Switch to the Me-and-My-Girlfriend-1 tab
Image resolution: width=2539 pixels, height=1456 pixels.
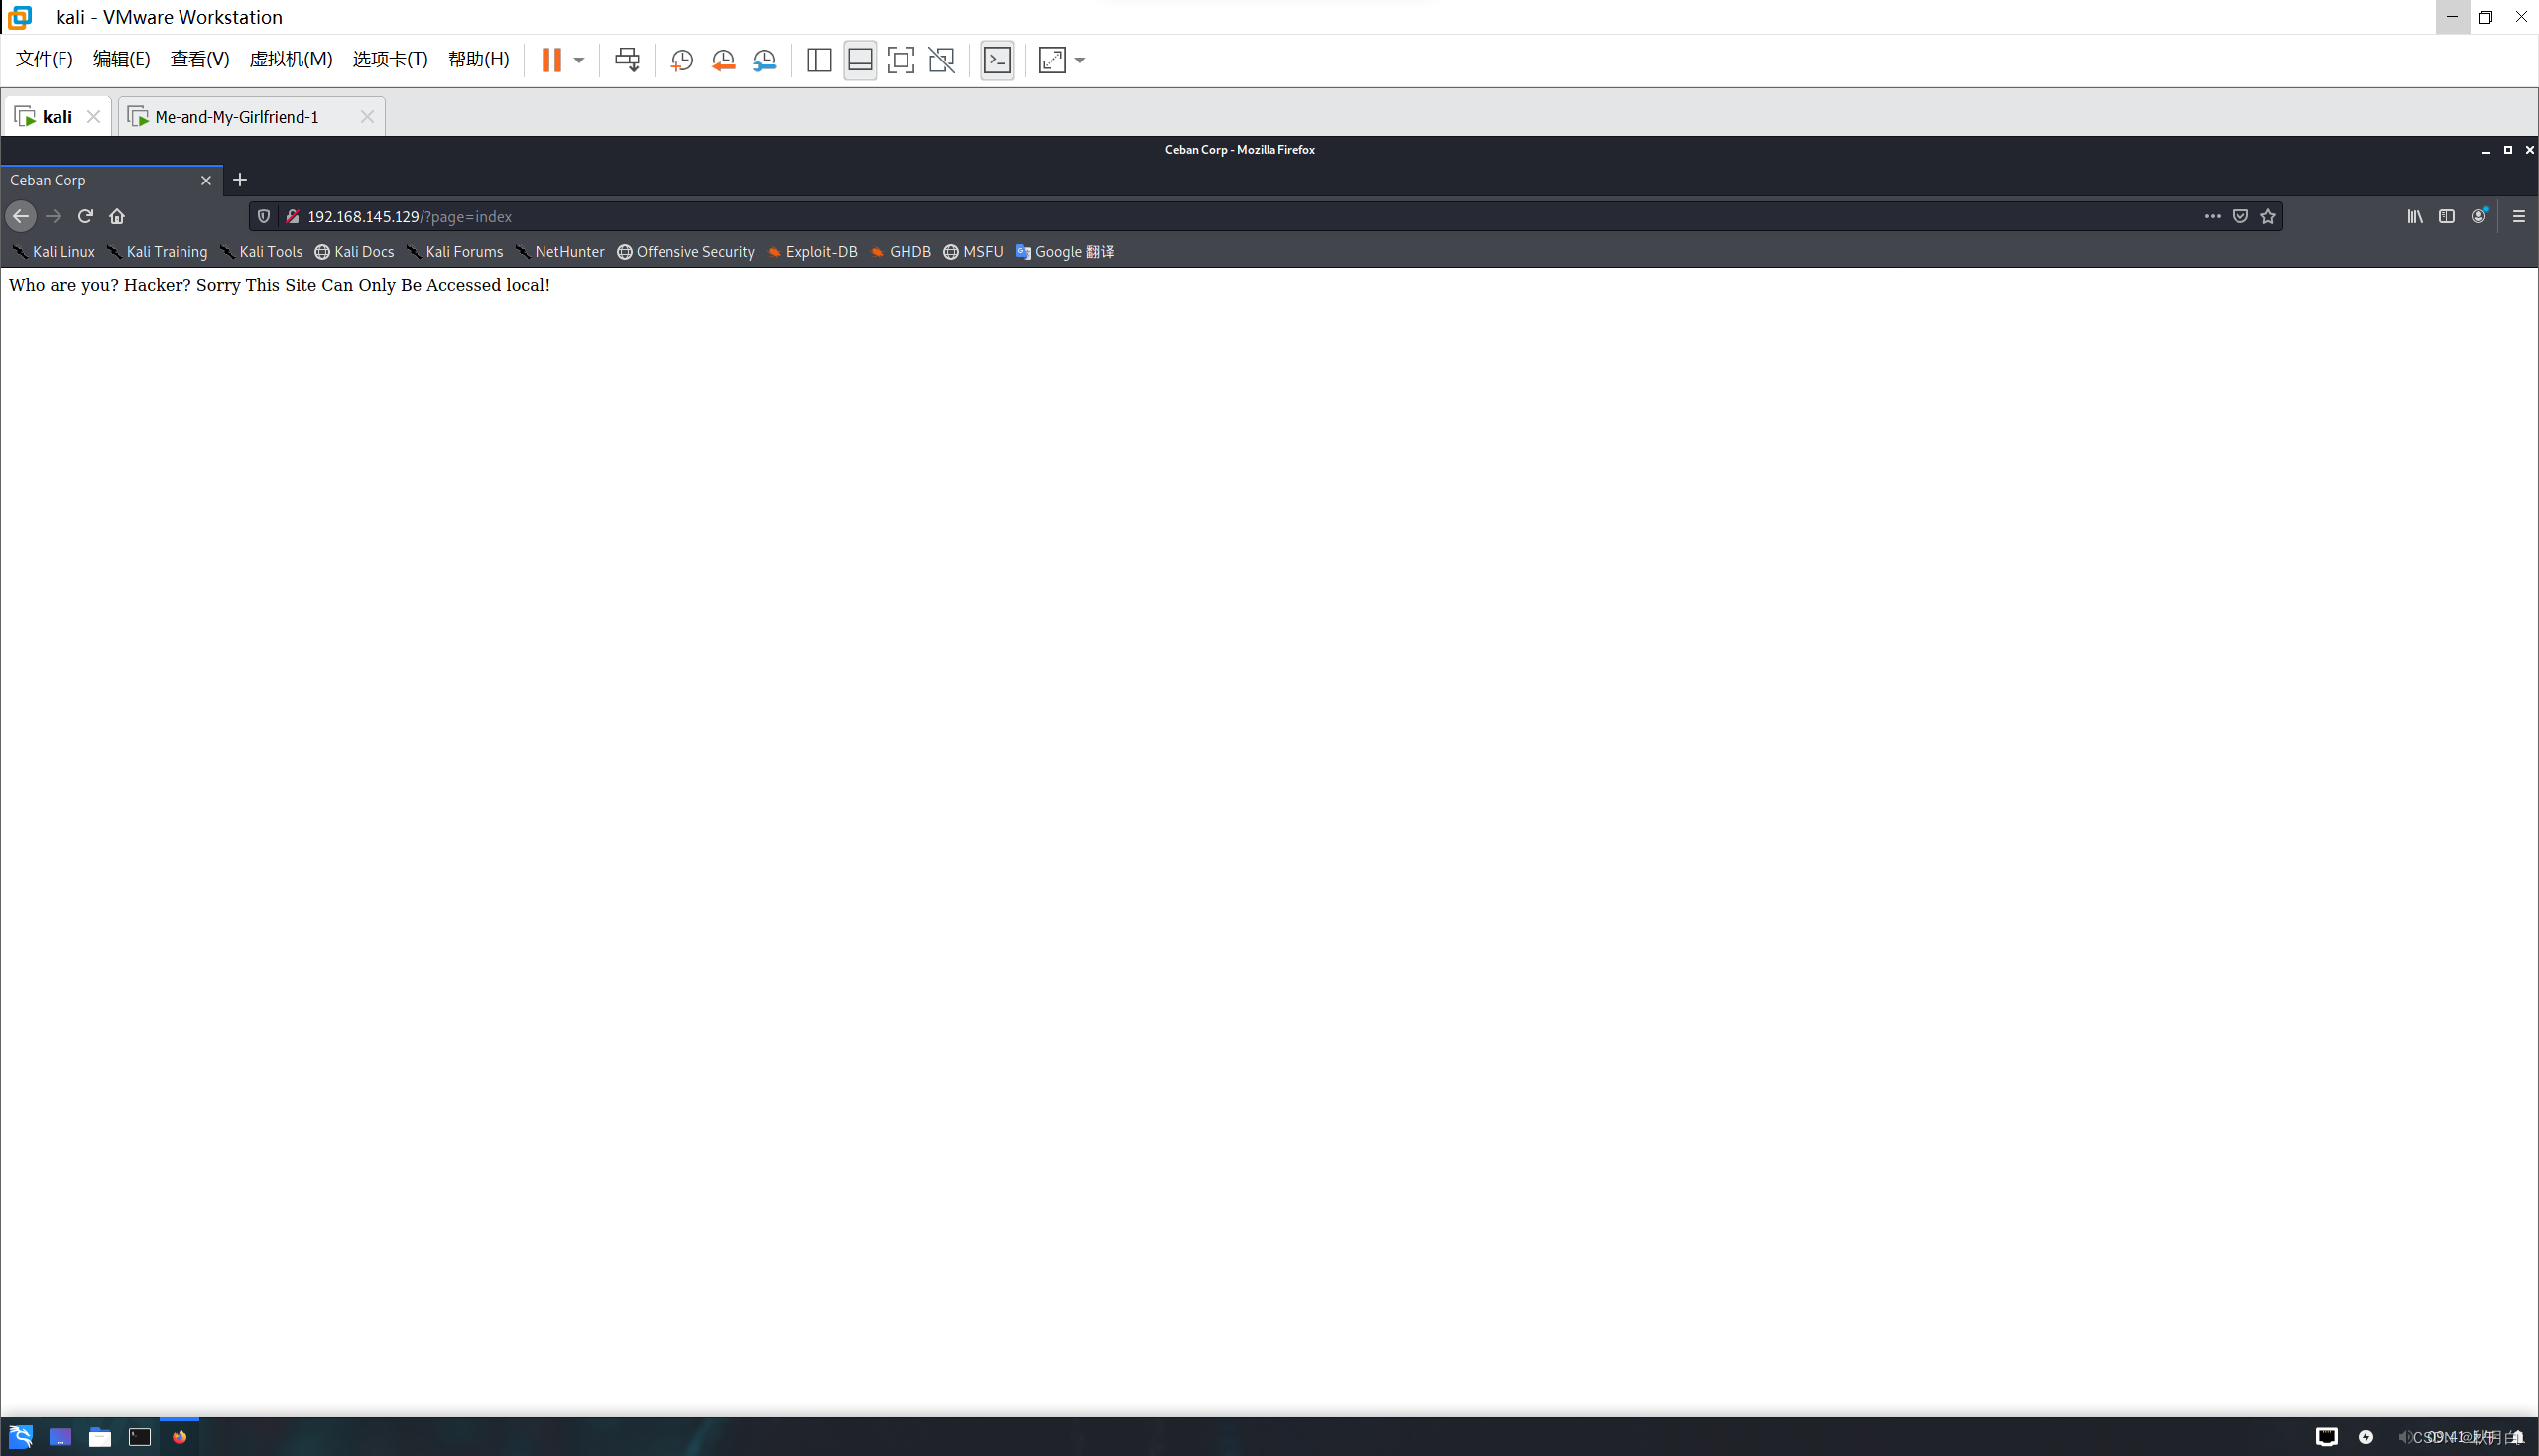[237, 116]
